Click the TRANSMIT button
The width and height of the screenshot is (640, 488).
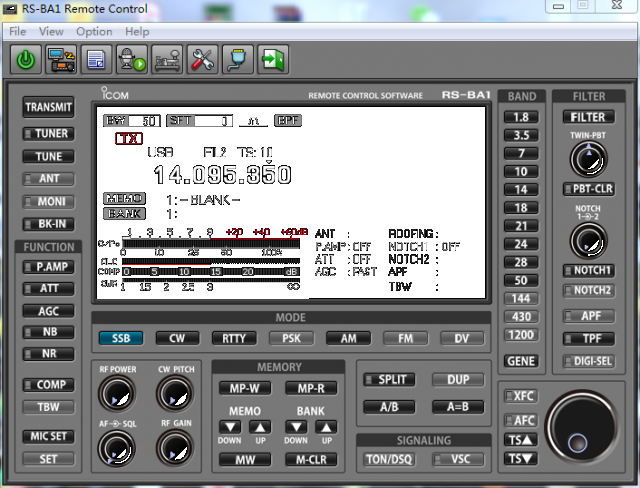[49, 107]
